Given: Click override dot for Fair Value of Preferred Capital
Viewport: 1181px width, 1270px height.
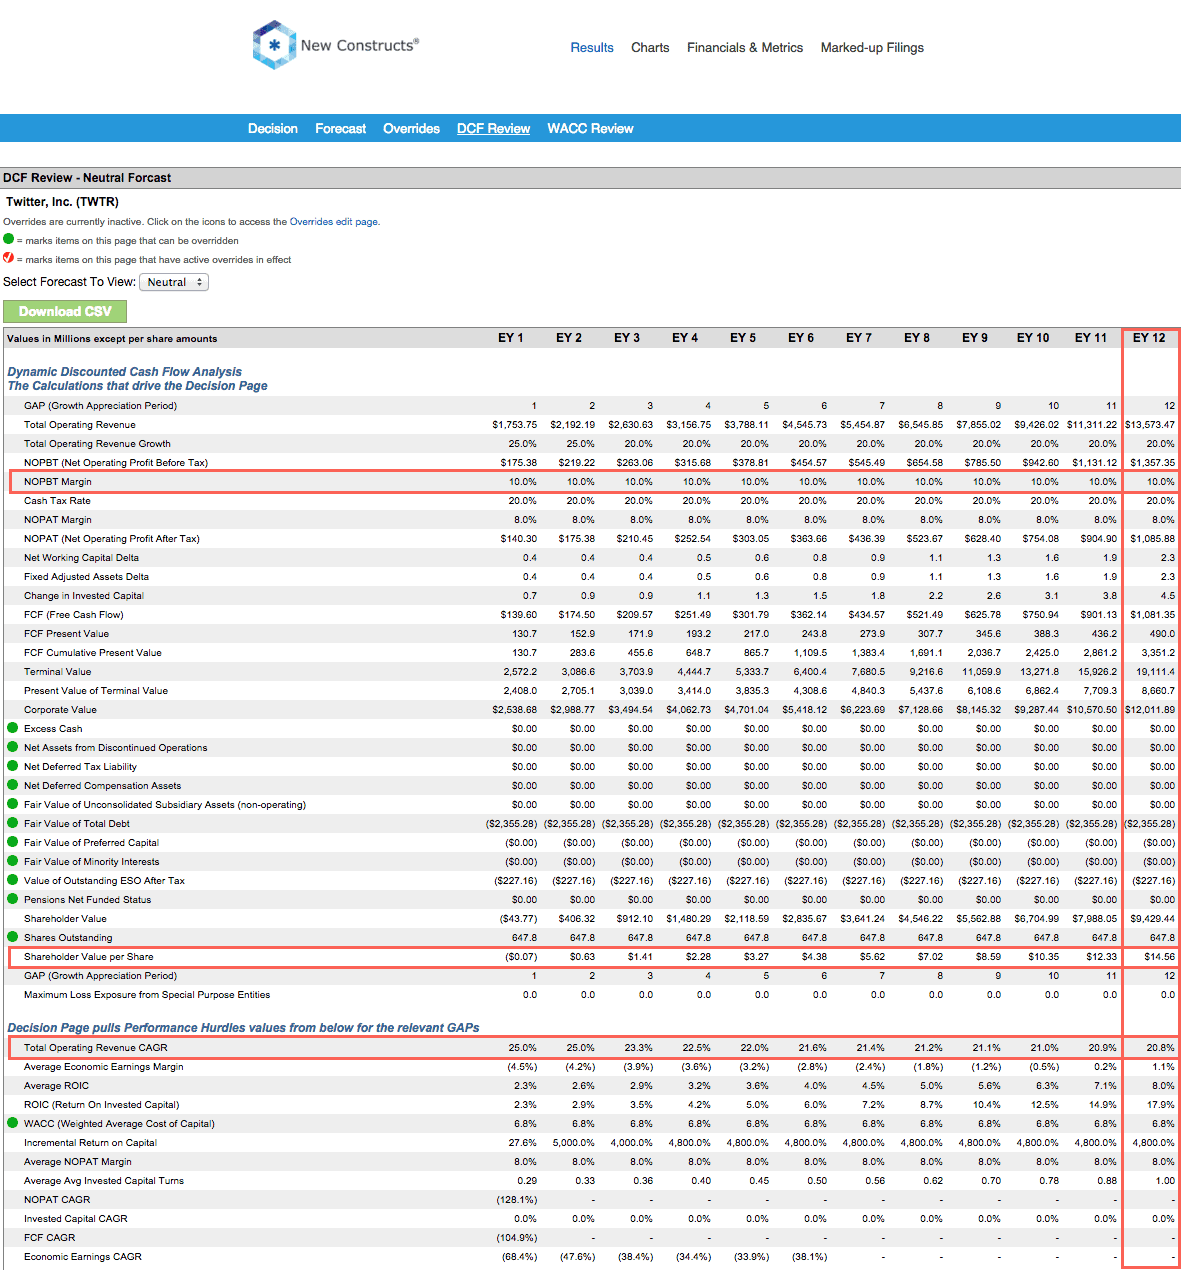Looking at the screenshot, I should [13, 842].
